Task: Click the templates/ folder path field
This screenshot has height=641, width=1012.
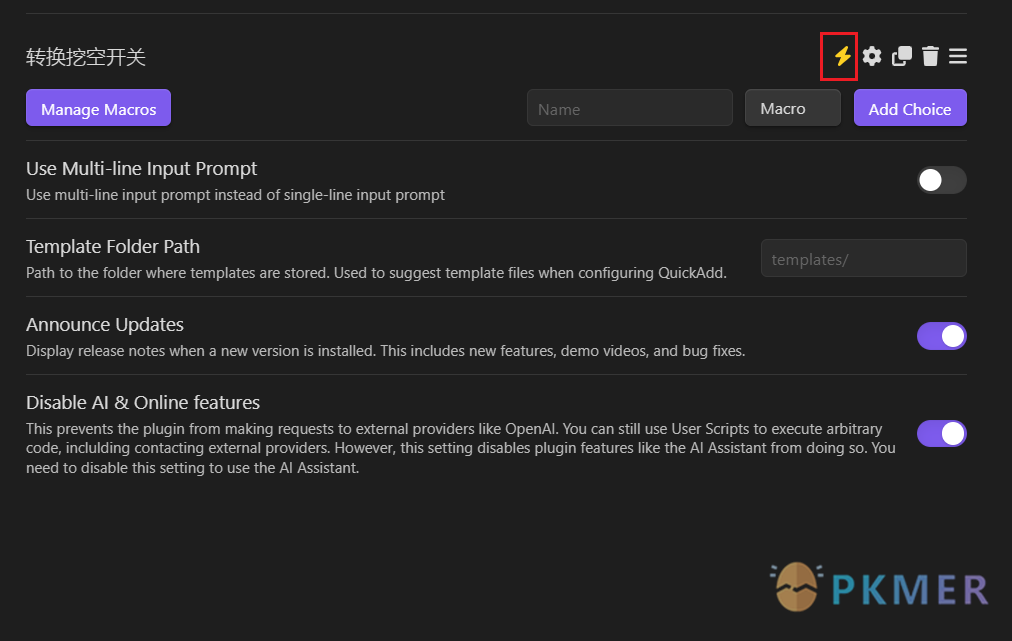Action: click(863, 258)
